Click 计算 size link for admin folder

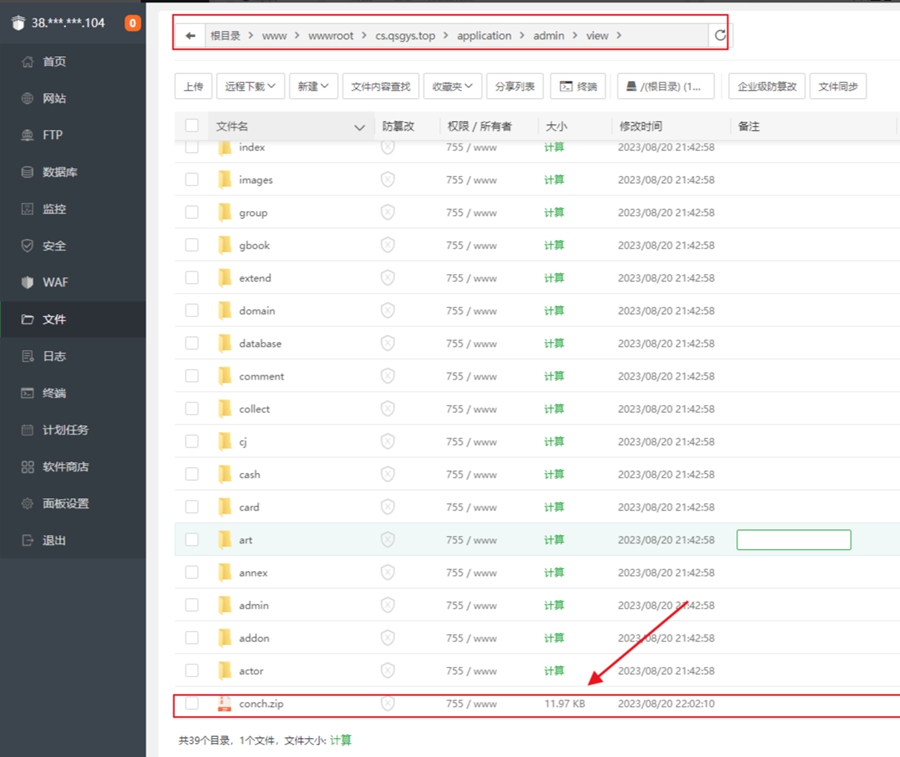pos(554,606)
